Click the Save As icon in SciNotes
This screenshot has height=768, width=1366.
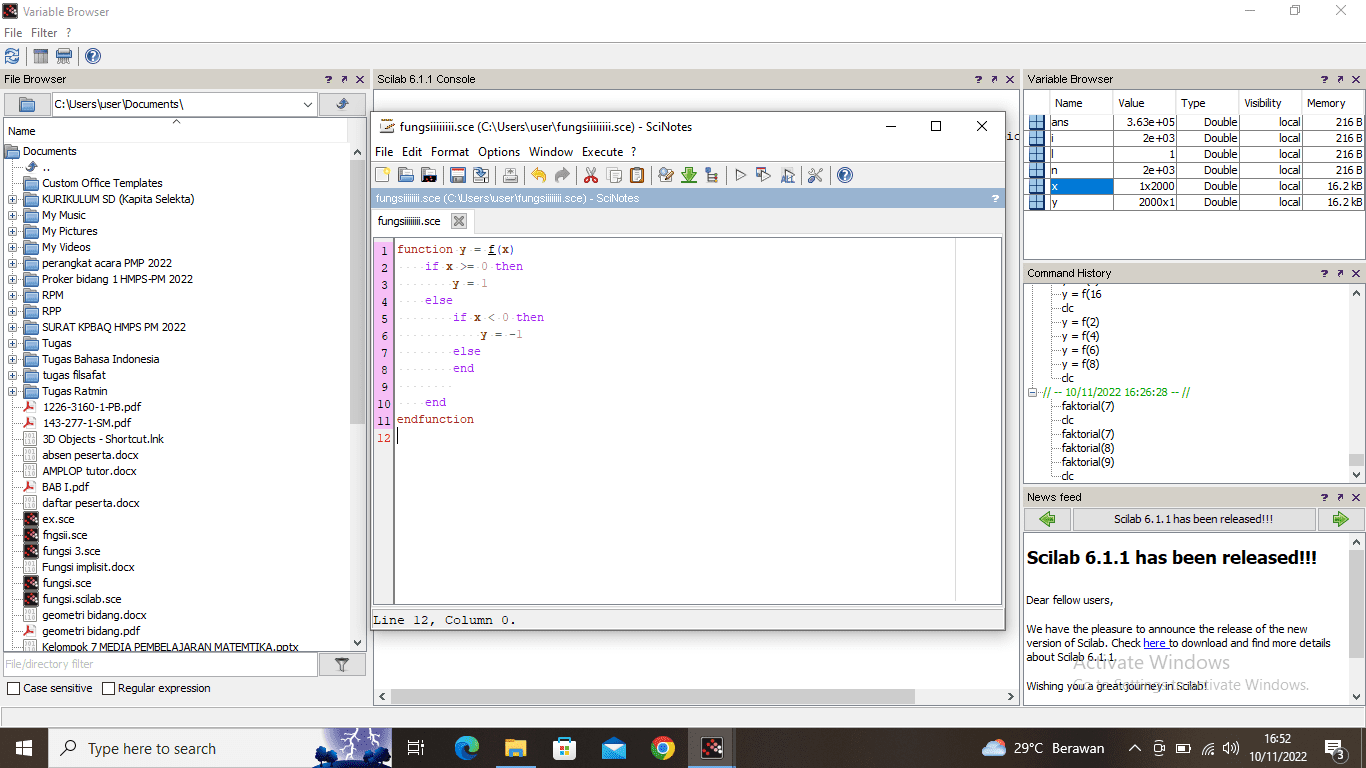(481, 175)
